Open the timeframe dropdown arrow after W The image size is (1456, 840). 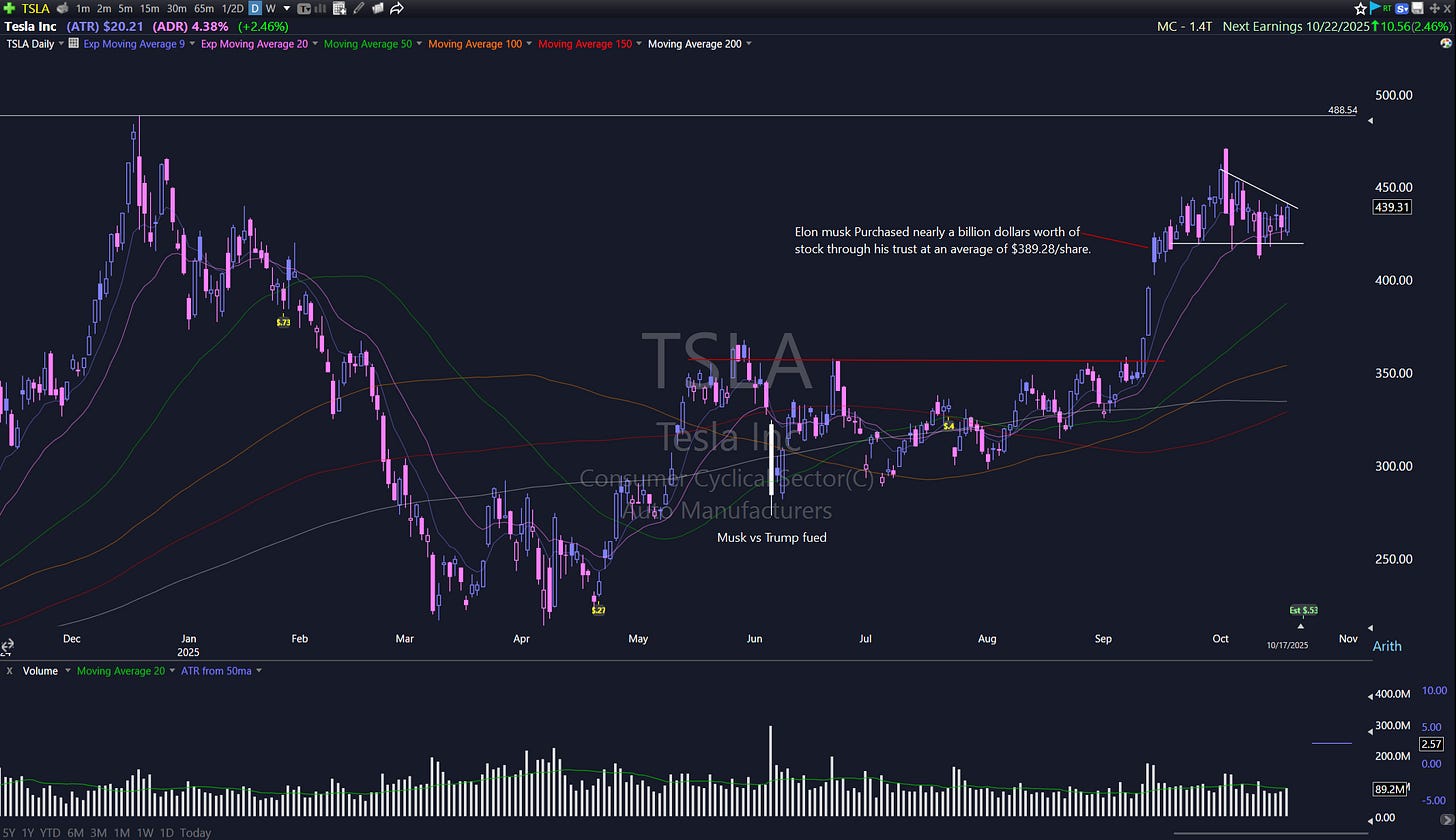click(286, 8)
